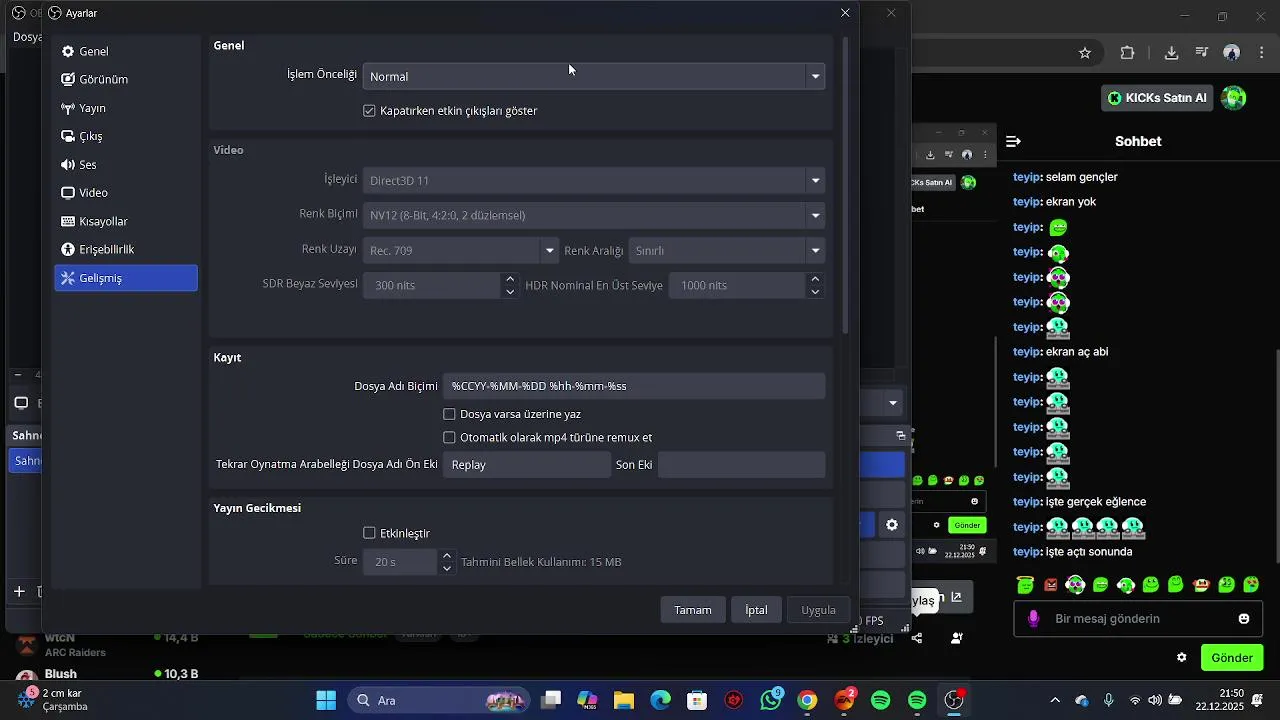
Task: Open browser profile picture
Action: [x=1232, y=53]
